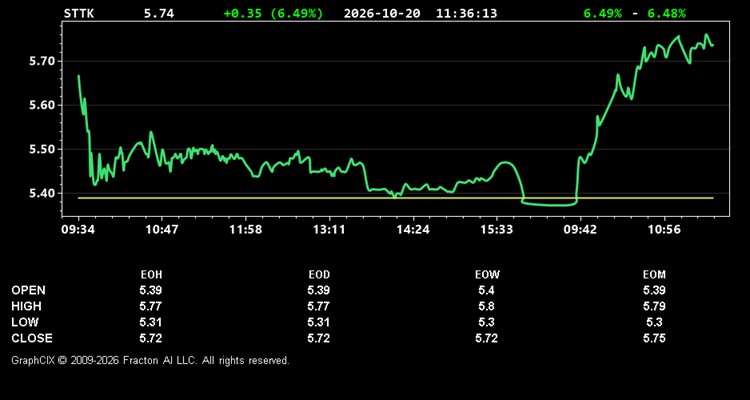Click the EOH column header
Image resolution: width=750 pixels, height=400 pixels.
151,275
